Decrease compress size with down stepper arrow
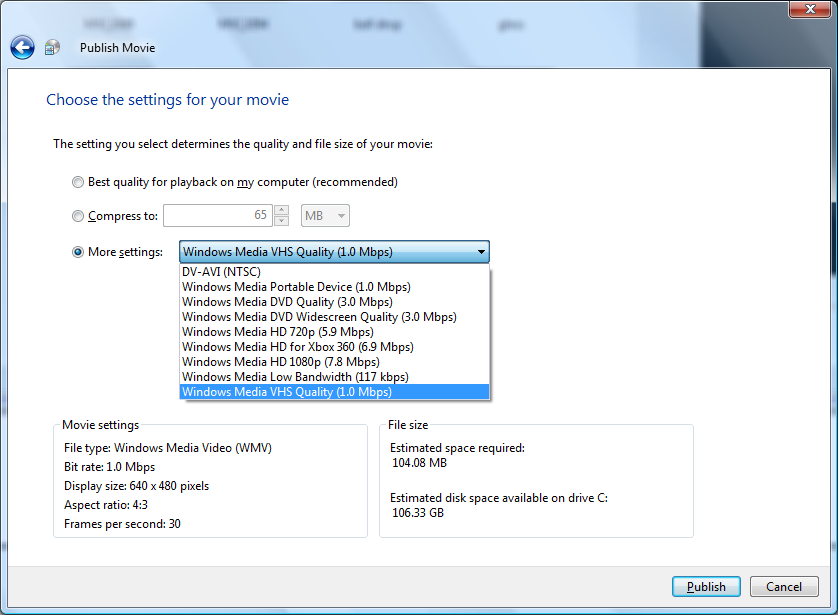Image resolution: width=838 pixels, height=615 pixels. 282,221
